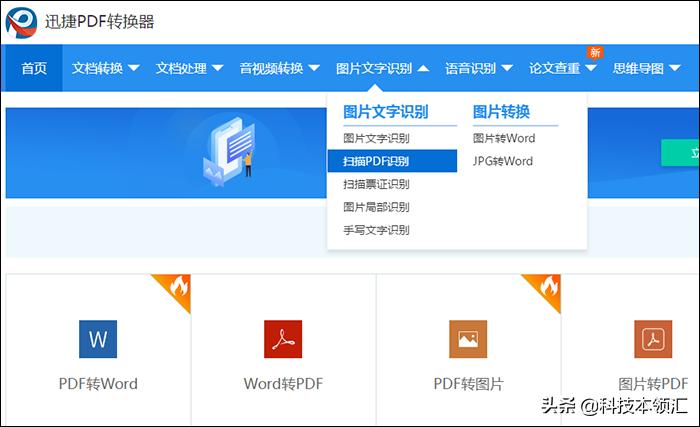Choose JPG转Word under 图片转换
This screenshot has height=427, width=700.
pyautogui.click(x=503, y=161)
